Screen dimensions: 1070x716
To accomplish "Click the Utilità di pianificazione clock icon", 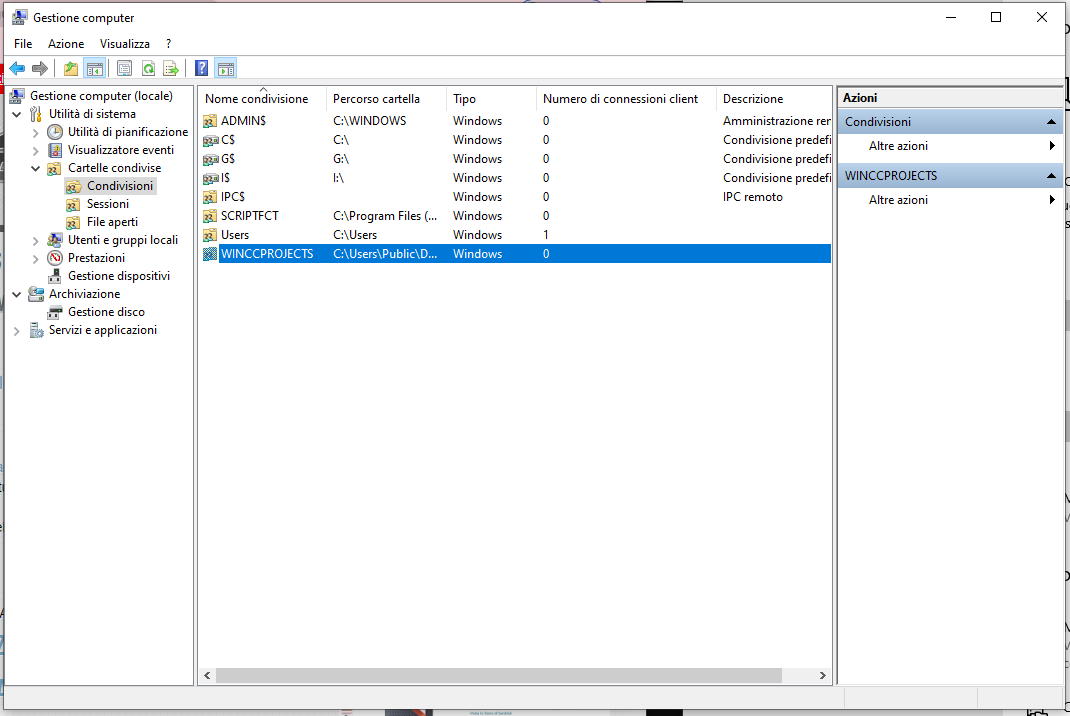I will click(x=55, y=132).
